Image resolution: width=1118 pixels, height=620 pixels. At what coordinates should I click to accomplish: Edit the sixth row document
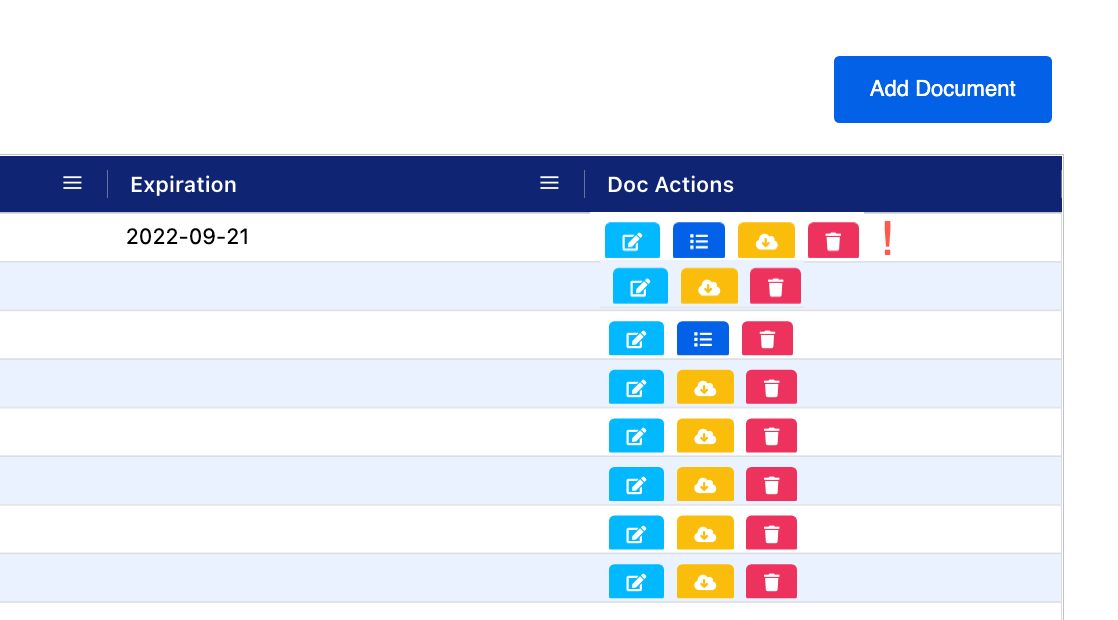pyautogui.click(x=636, y=485)
